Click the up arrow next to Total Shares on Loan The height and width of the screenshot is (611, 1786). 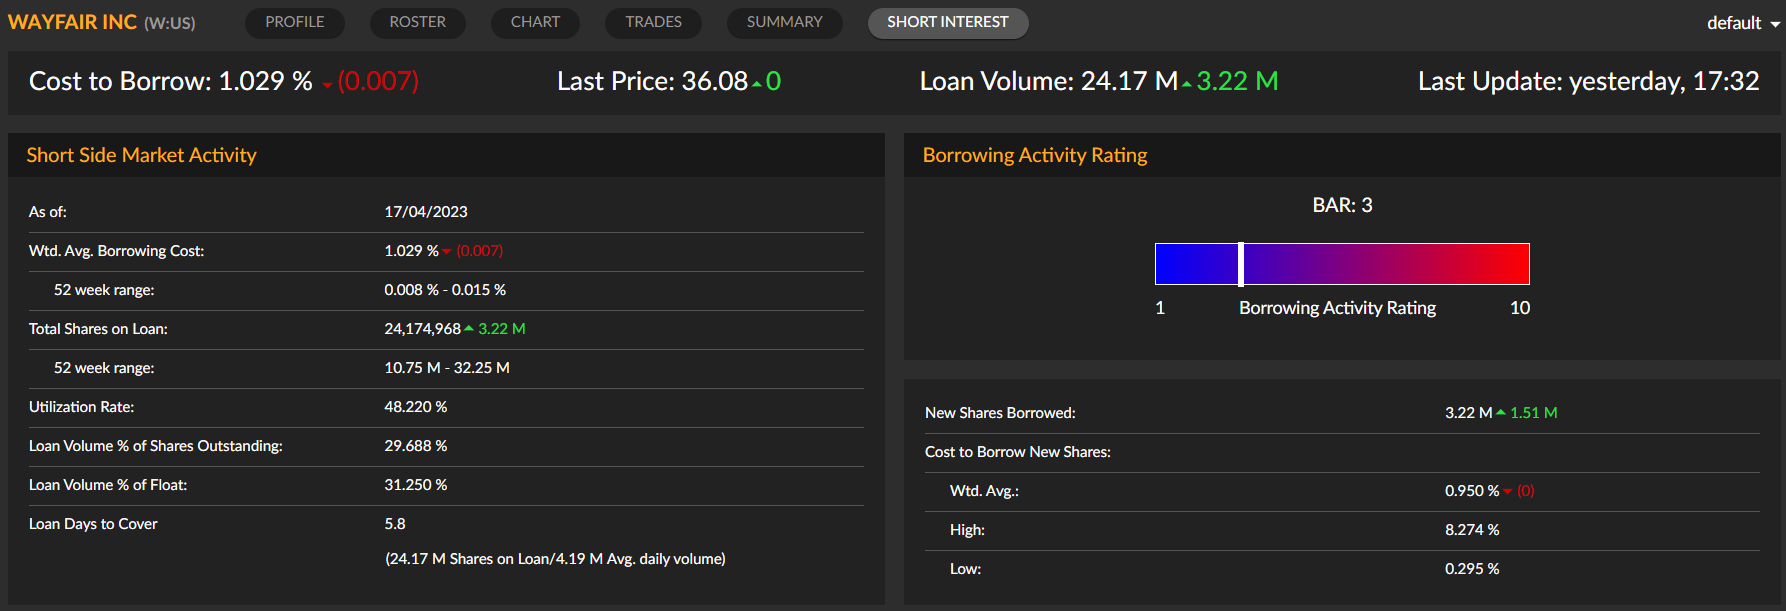(x=469, y=329)
